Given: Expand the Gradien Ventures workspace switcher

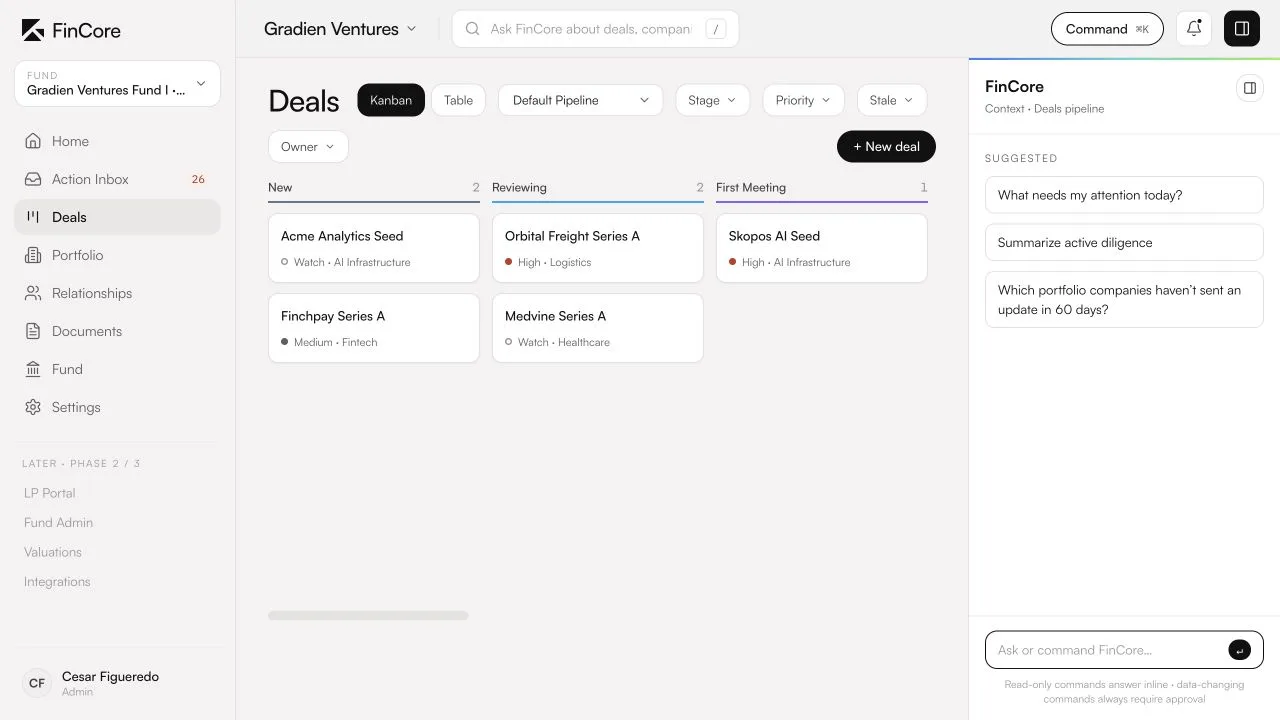Looking at the screenshot, I should tap(340, 29).
